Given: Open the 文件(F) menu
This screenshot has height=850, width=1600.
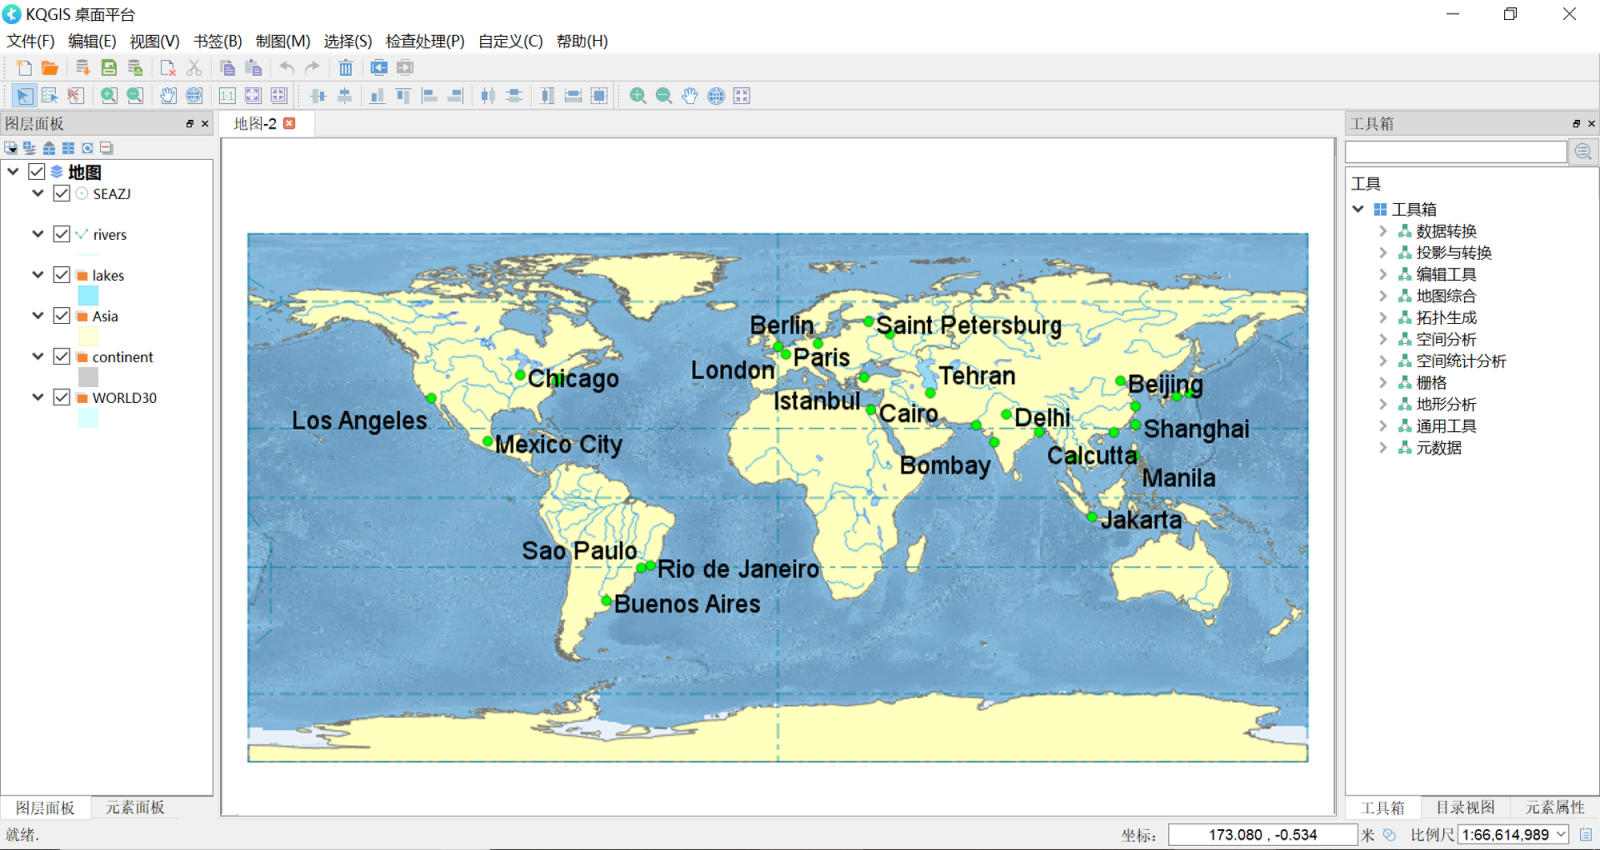Looking at the screenshot, I should pyautogui.click(x=31, y=41).
